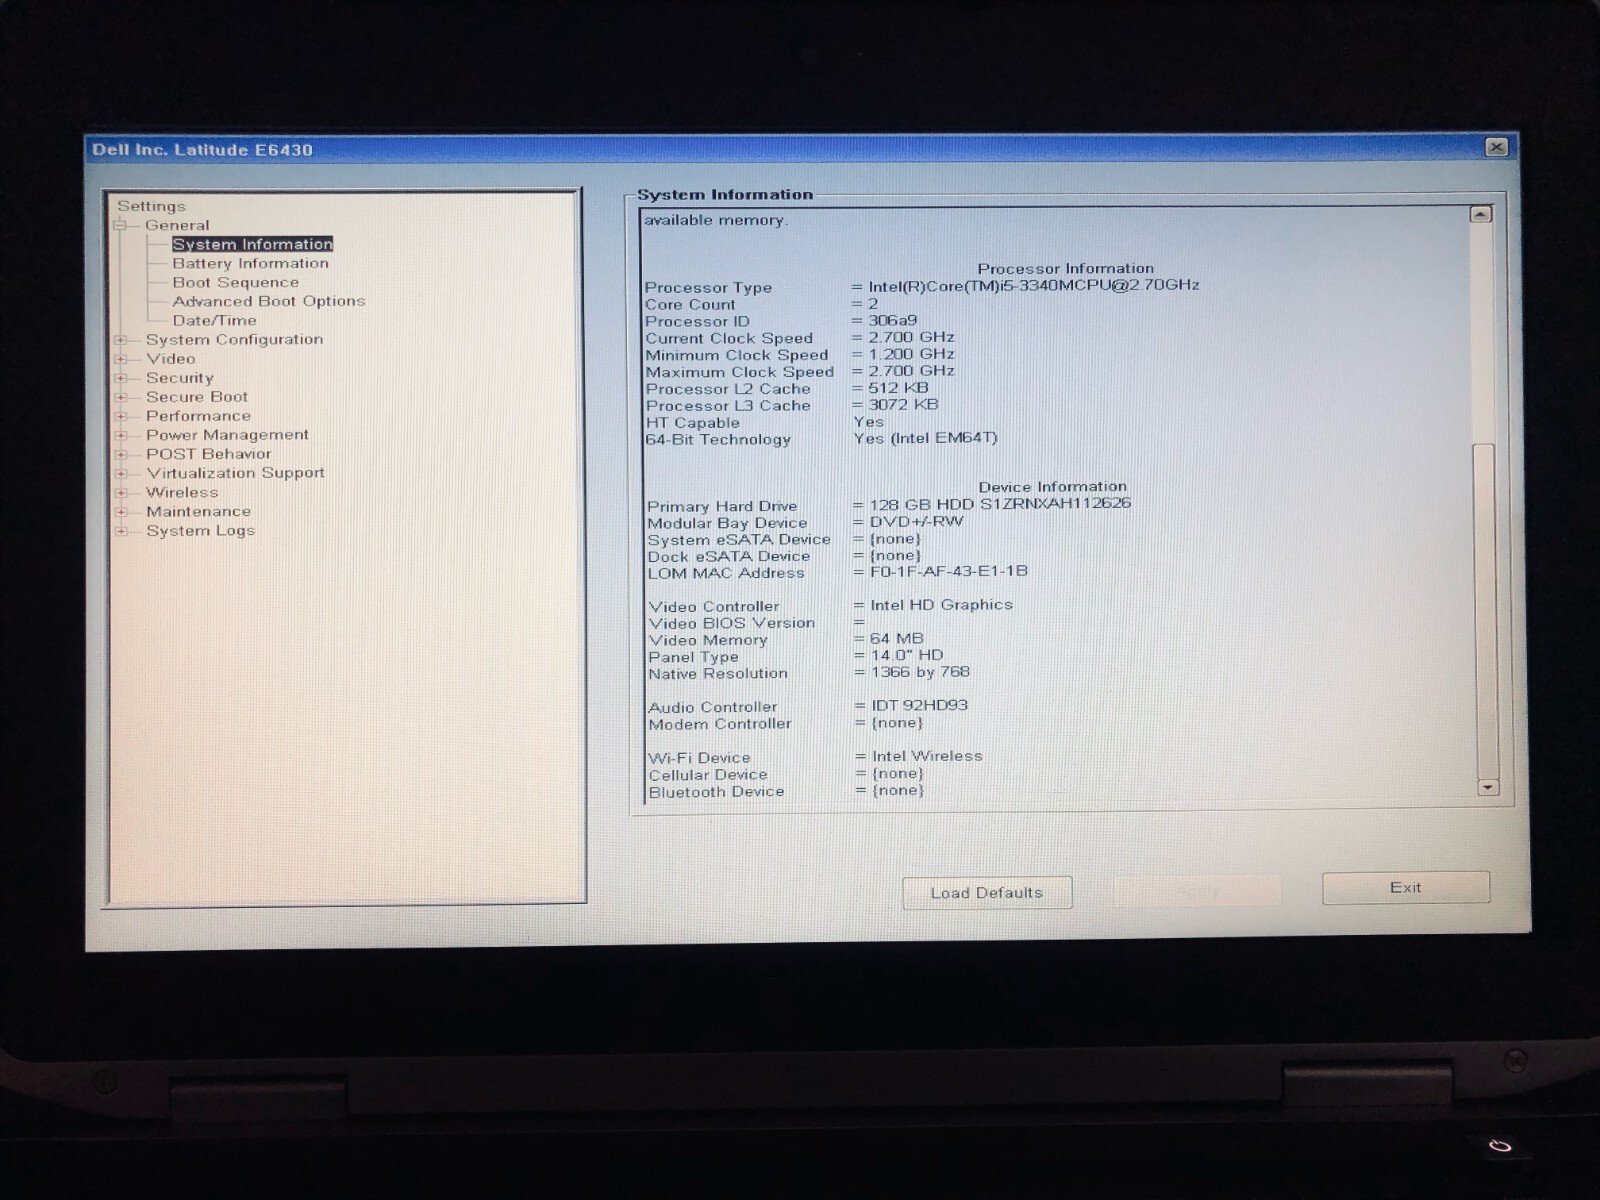Viewport: 1600px width, 1200px height.
Task: Select the Power Management label
Action: pos(227,435)
